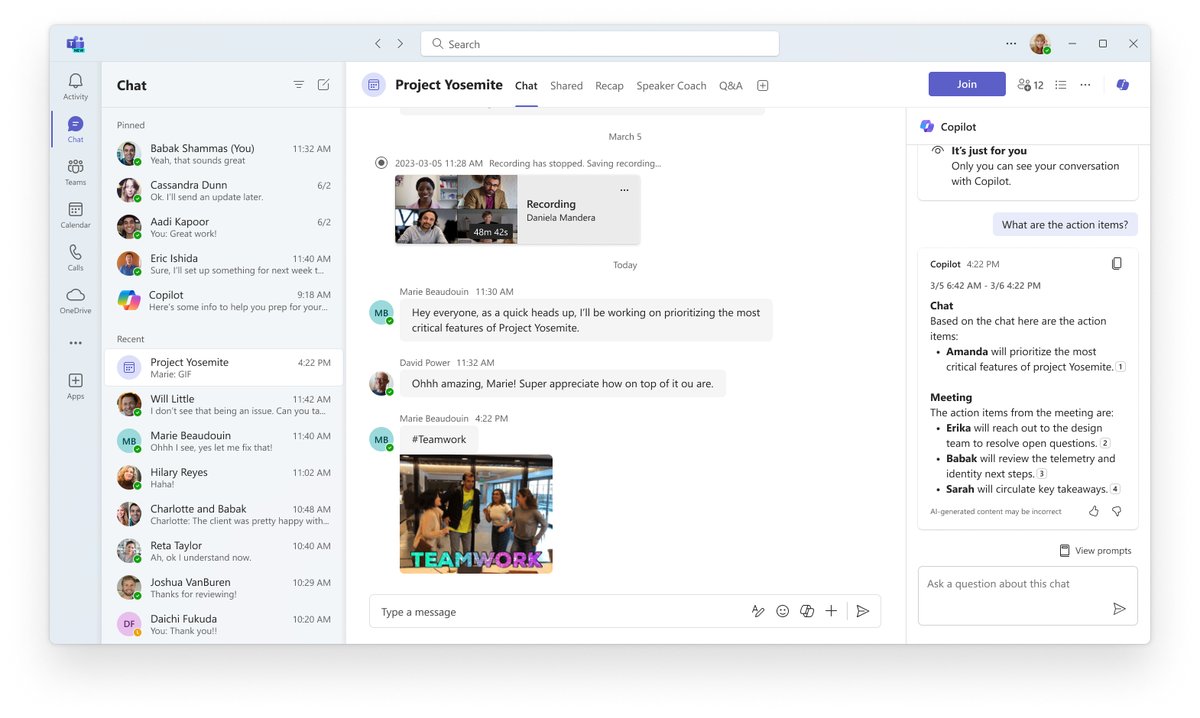The height and width of the screenshot is (718, 1200).
Task: Open the recording card's more options menu
Action: point(624,188)
